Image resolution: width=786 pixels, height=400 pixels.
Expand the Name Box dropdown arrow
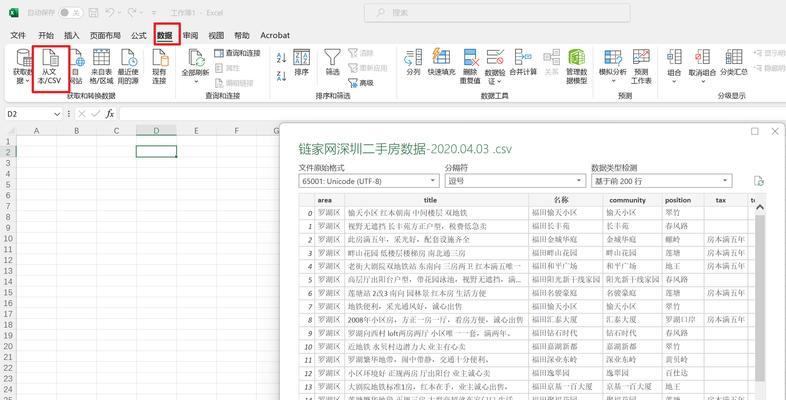[57, 114]
